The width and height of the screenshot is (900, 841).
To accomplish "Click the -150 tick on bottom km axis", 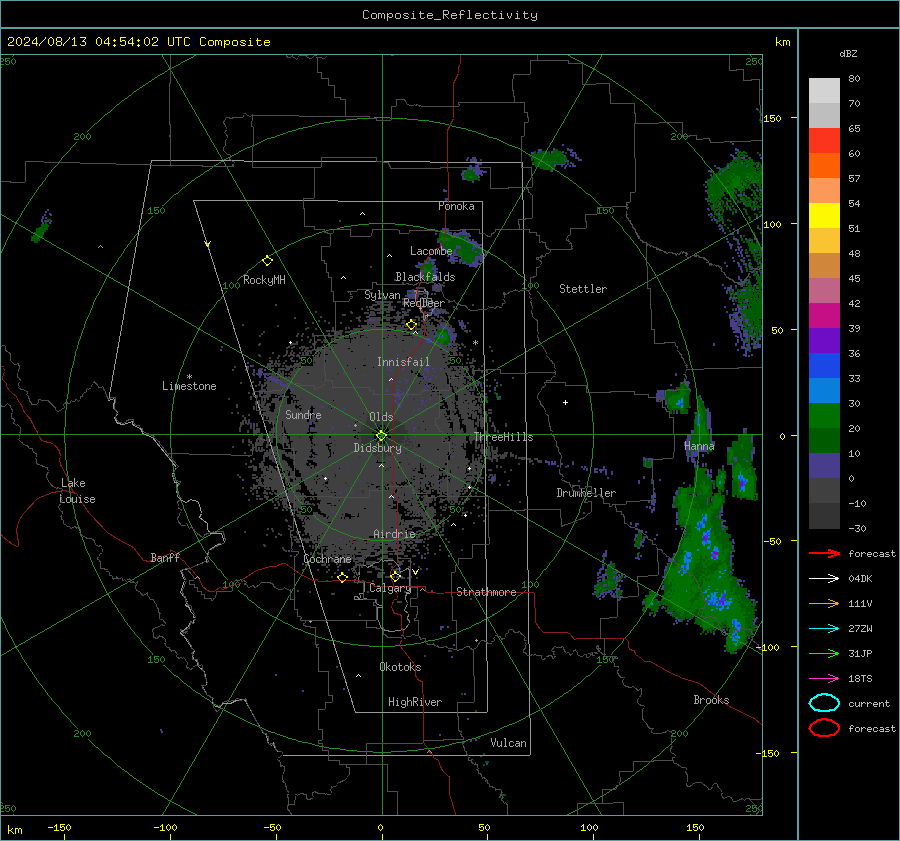I will 59,827.
